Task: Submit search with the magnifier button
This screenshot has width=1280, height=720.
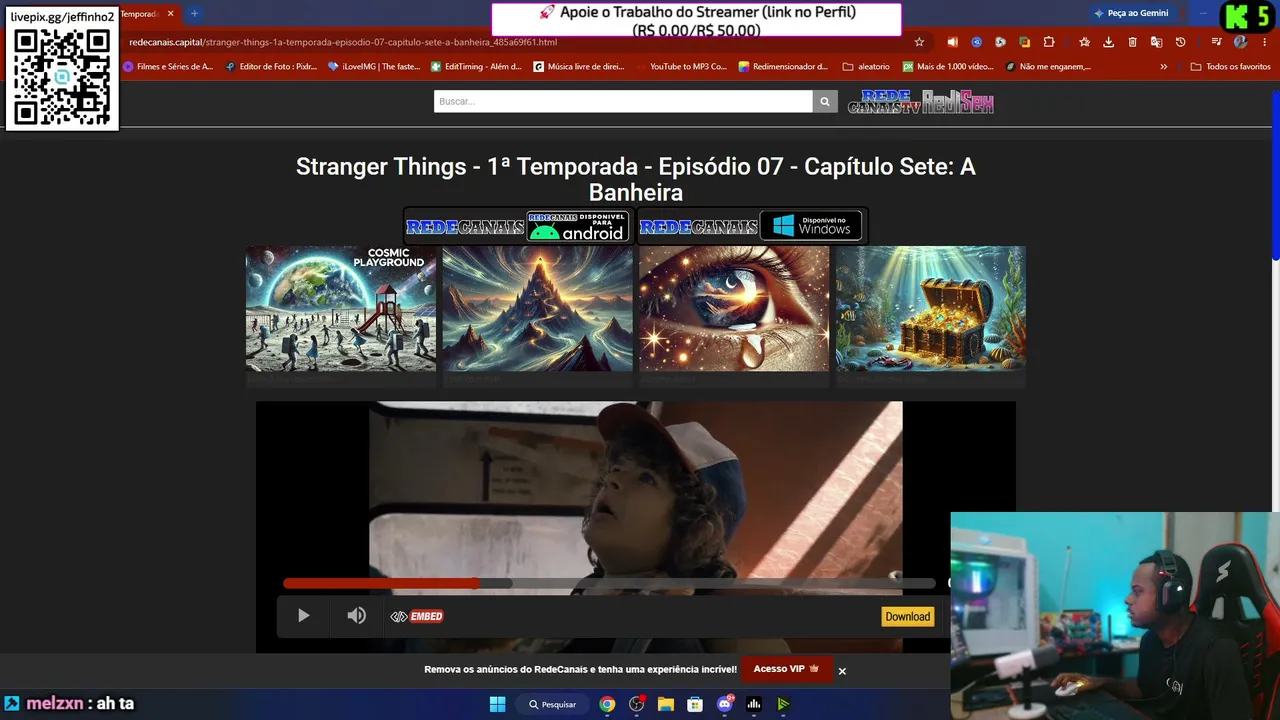Action: [825, 101]
